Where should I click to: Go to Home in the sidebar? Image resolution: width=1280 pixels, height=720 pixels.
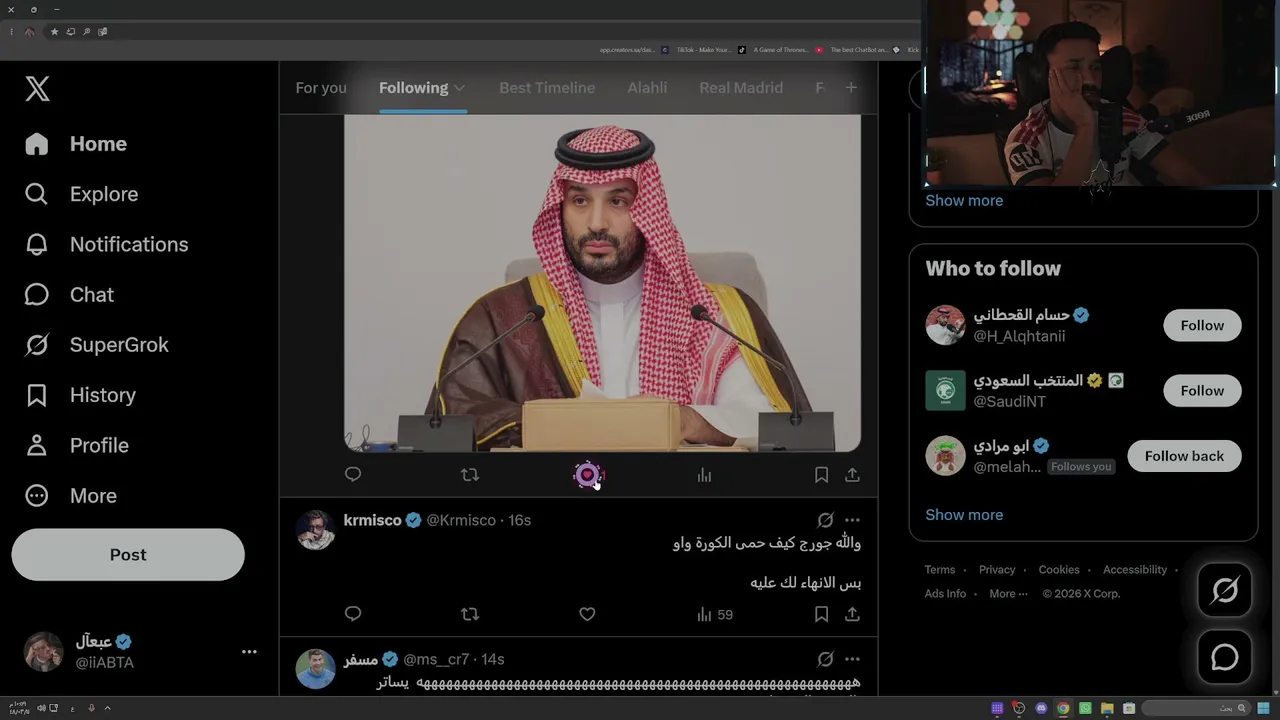(76, 144)
